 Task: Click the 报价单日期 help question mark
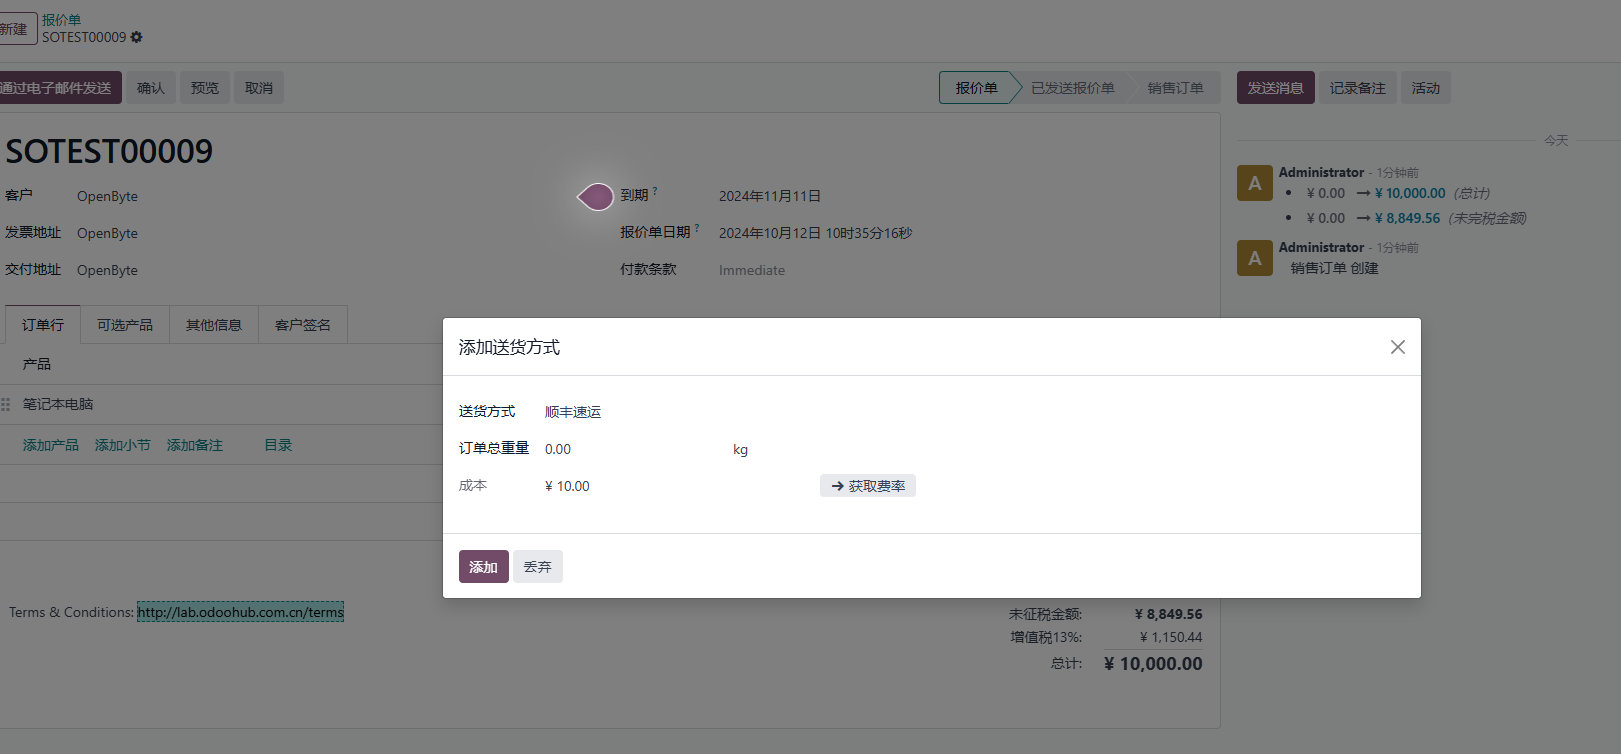pyautogui.click(x=697, y=228)
